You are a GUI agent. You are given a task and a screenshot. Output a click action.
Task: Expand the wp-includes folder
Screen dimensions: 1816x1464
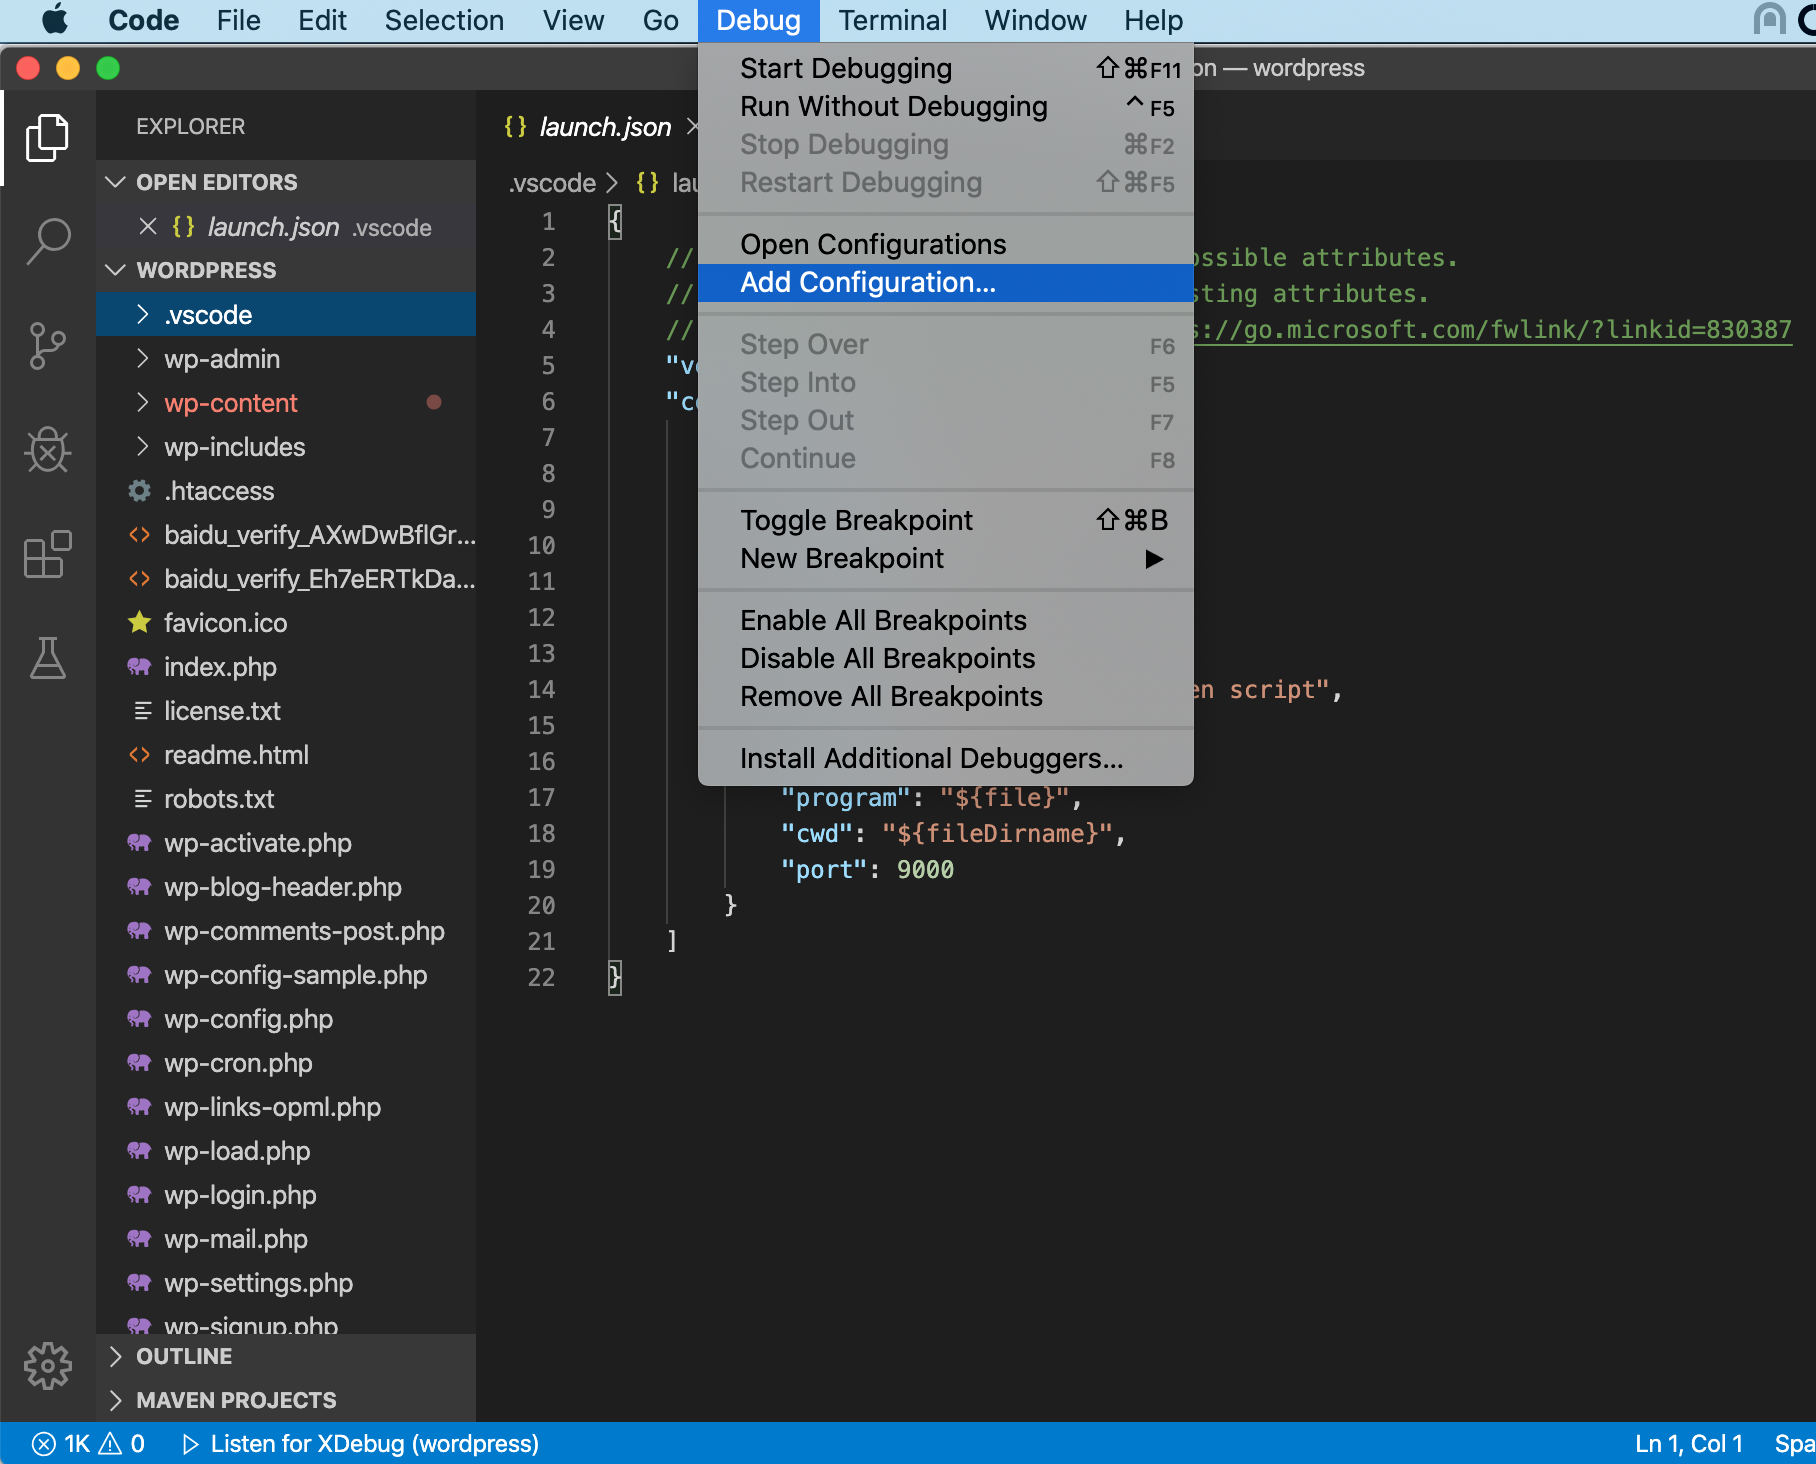point(286,447)
